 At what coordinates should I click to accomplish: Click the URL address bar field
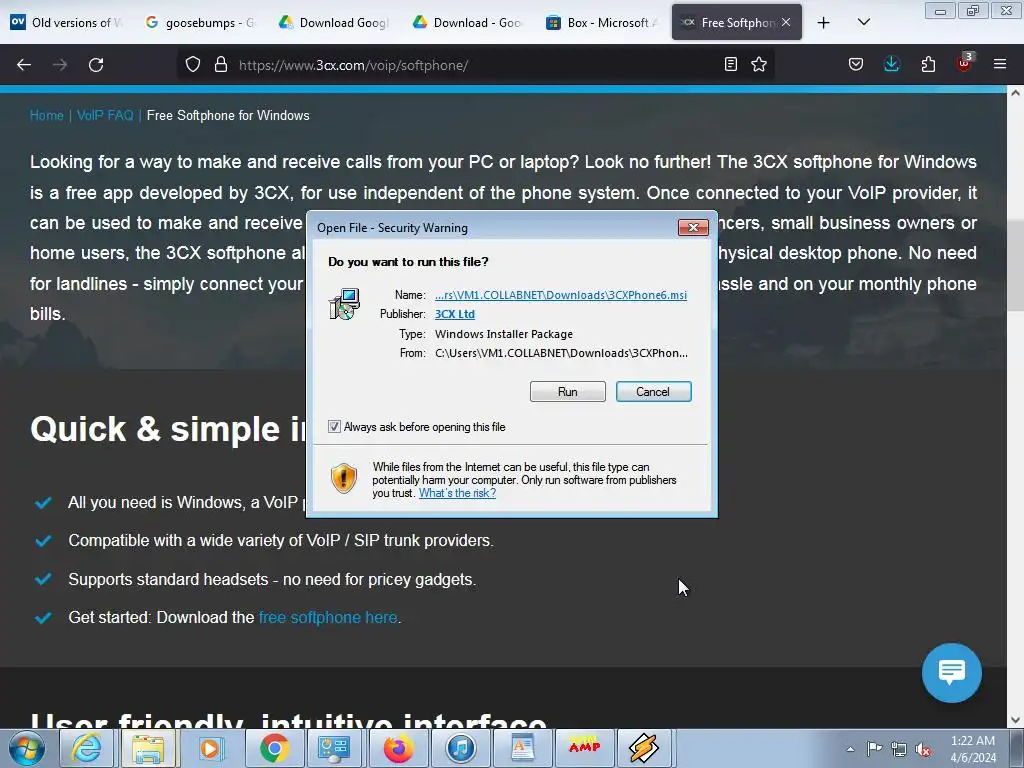click(477, 65)
